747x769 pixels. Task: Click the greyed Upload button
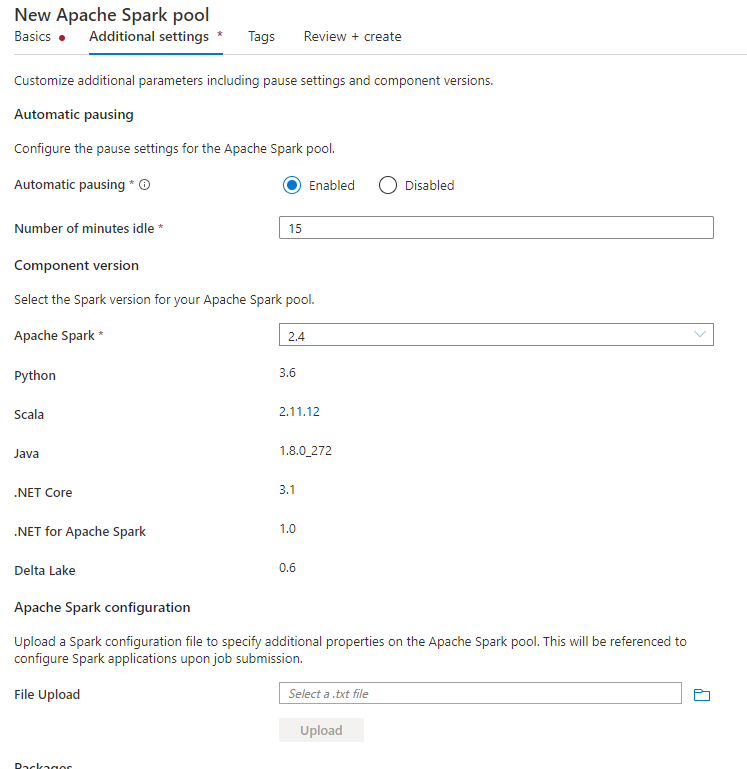[321, 730]
